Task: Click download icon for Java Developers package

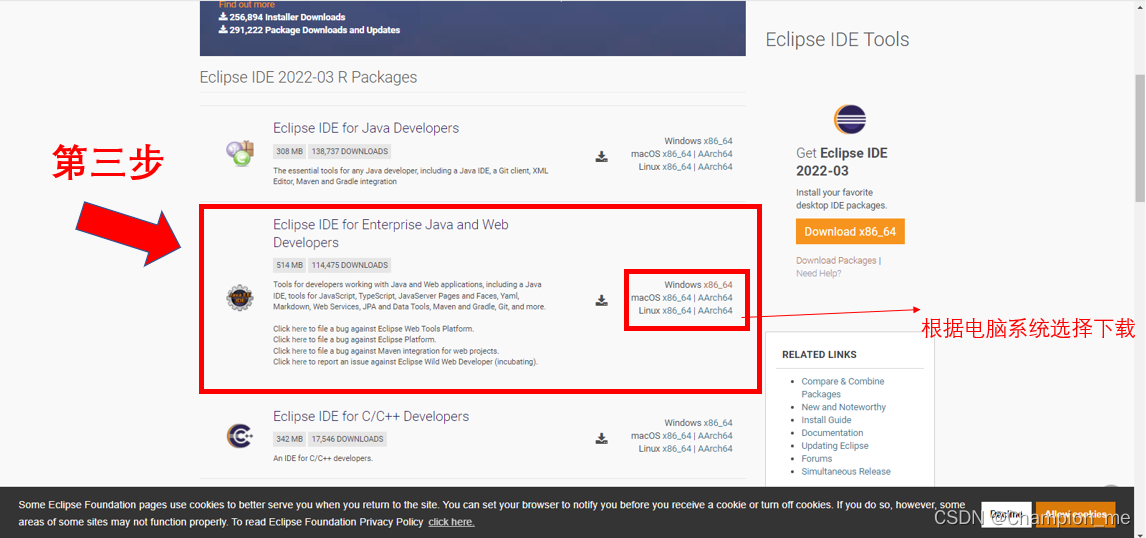Action: pyautogui.click(x=602, y=156)
